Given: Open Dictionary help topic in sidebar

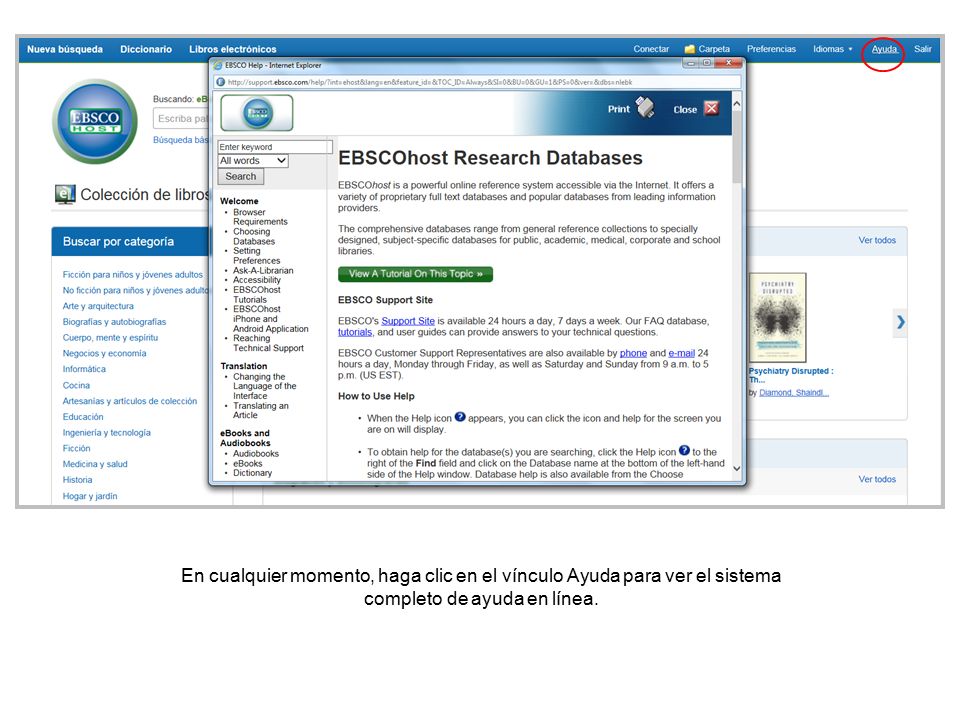Looking at the screenshot, I should click(252, 473).
